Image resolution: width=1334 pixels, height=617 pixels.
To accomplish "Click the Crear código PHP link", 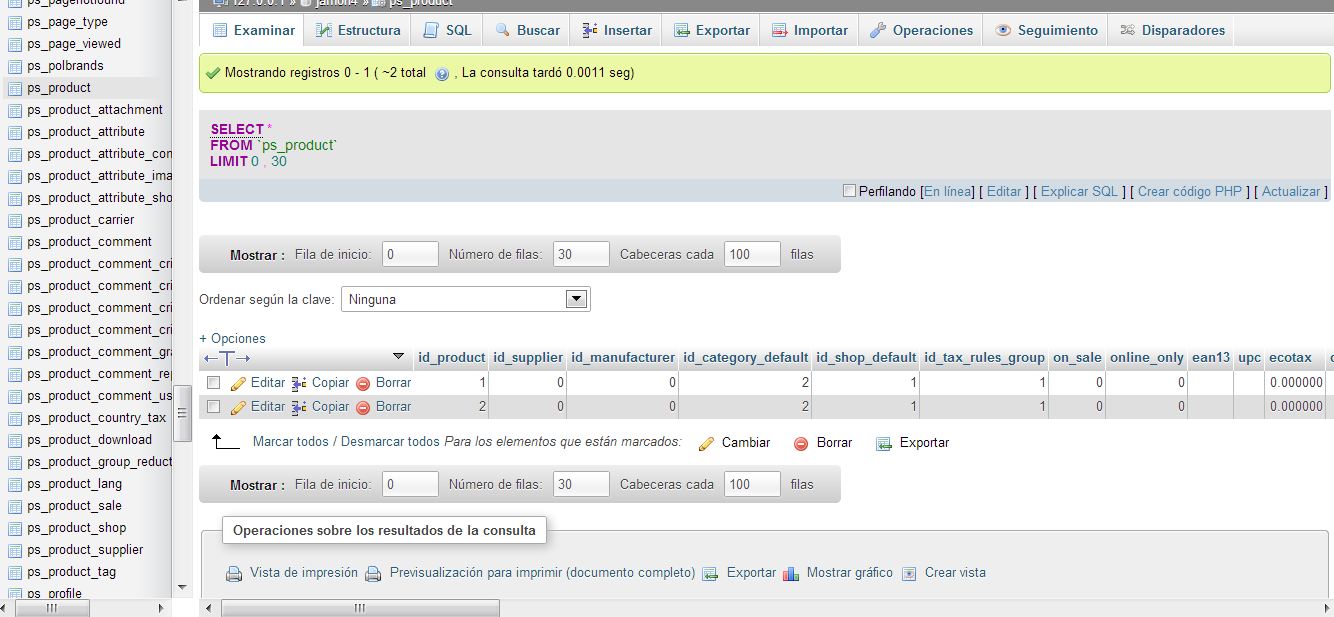I will (x=1189, y=191).
